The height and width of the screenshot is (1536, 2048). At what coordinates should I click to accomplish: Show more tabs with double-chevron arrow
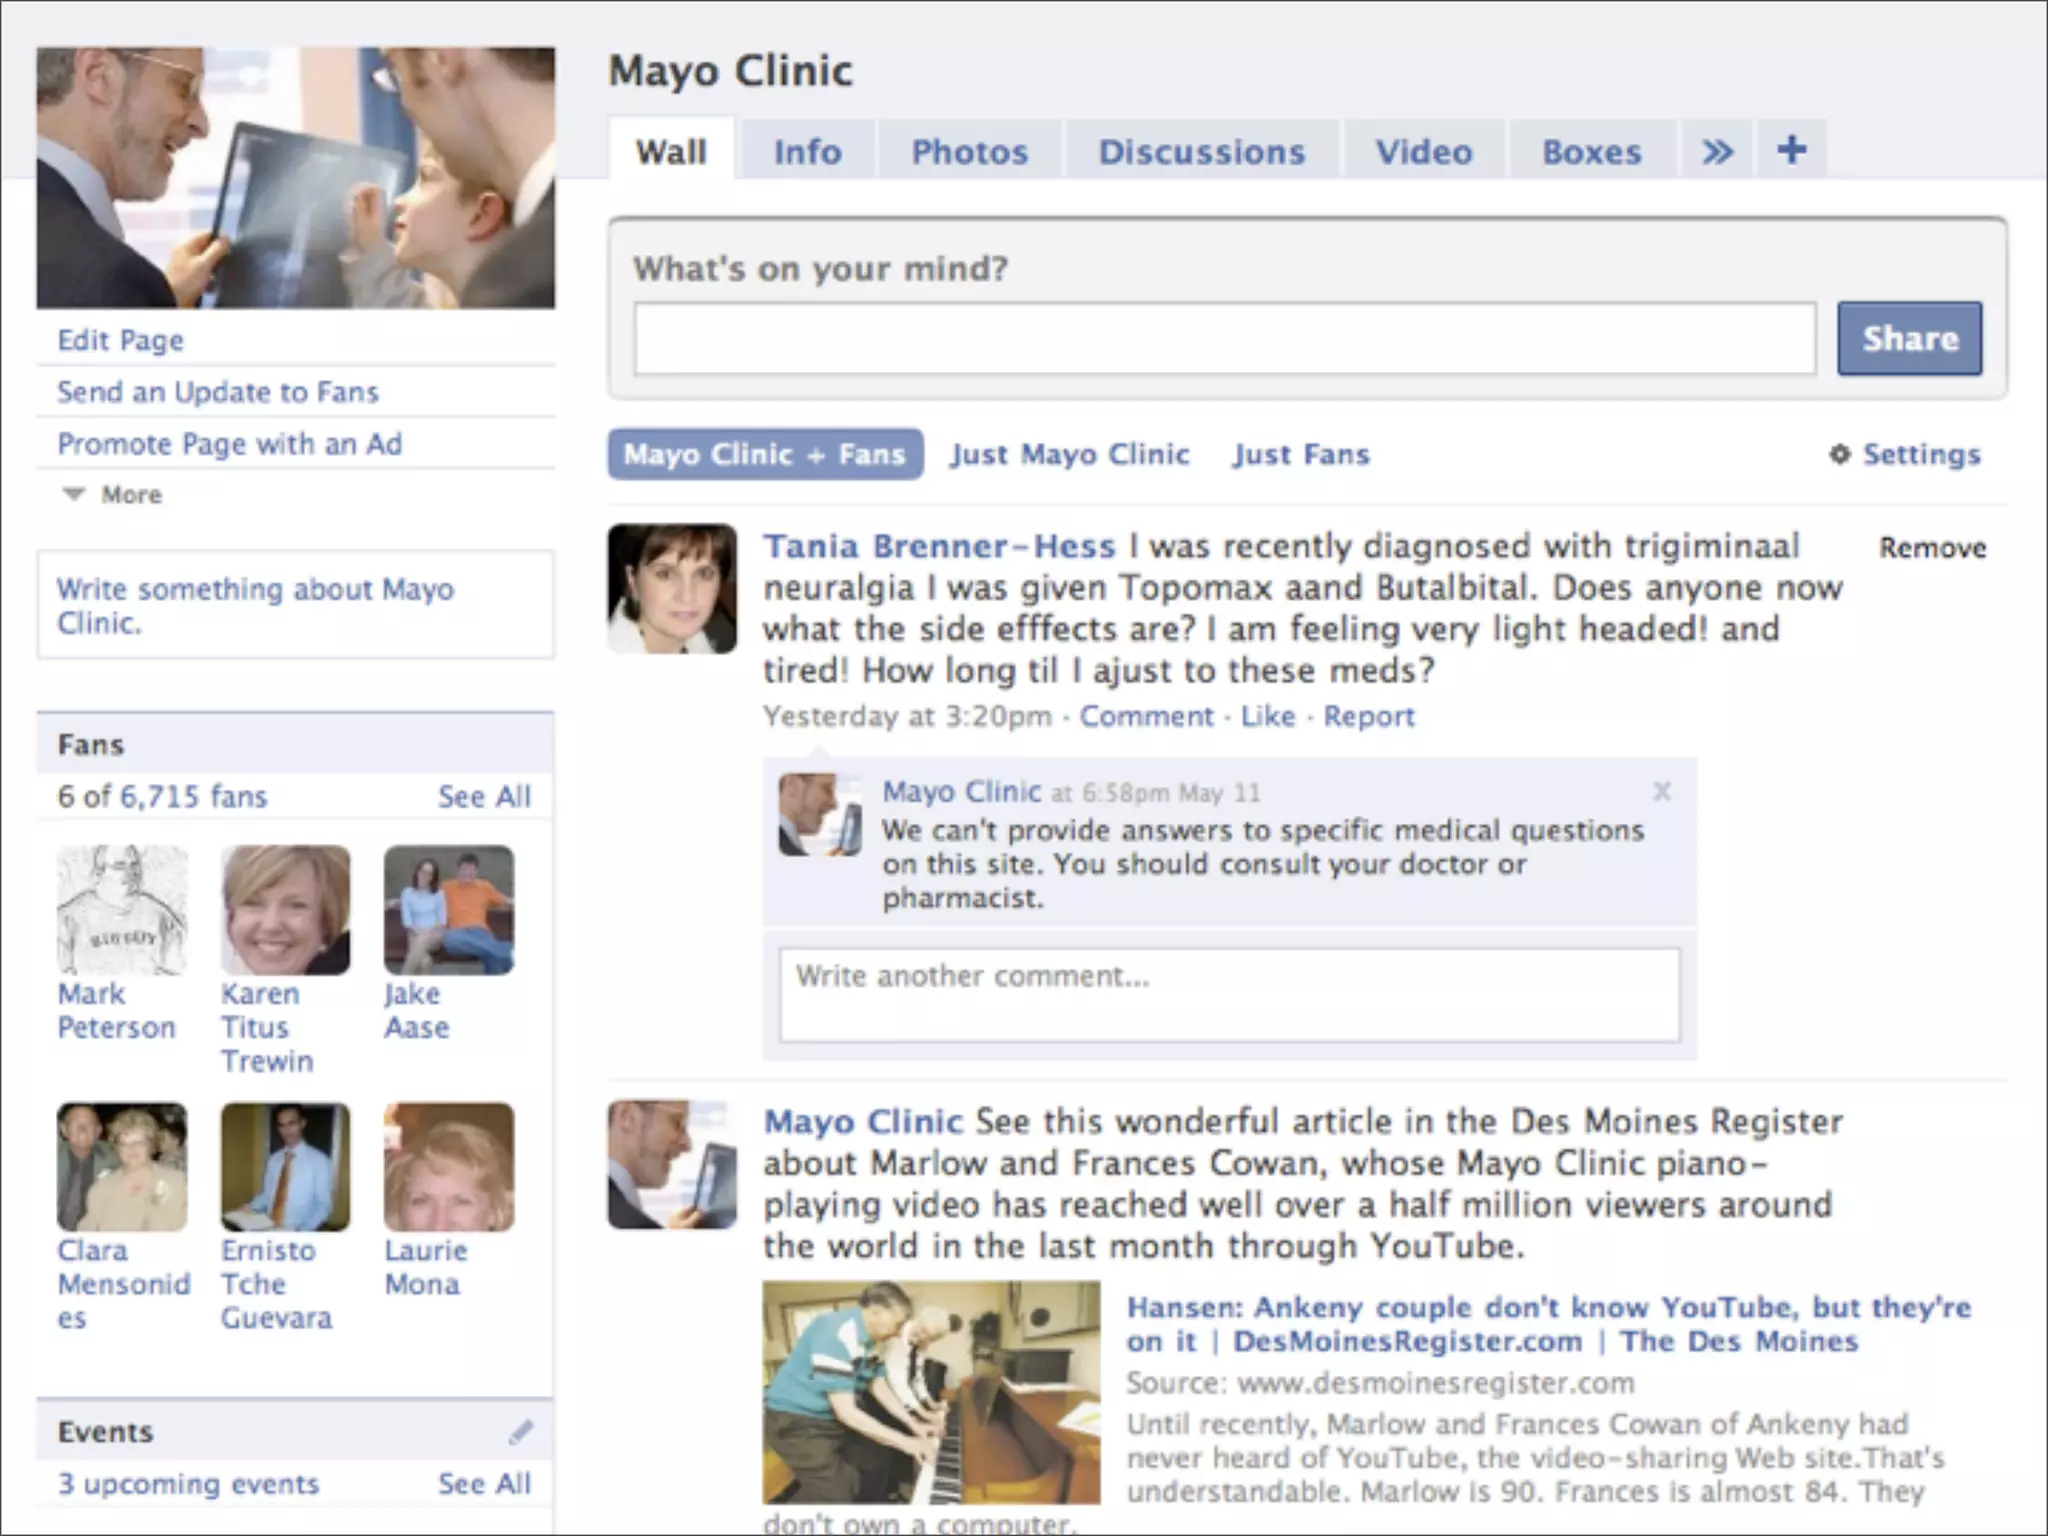[1717, 151]
